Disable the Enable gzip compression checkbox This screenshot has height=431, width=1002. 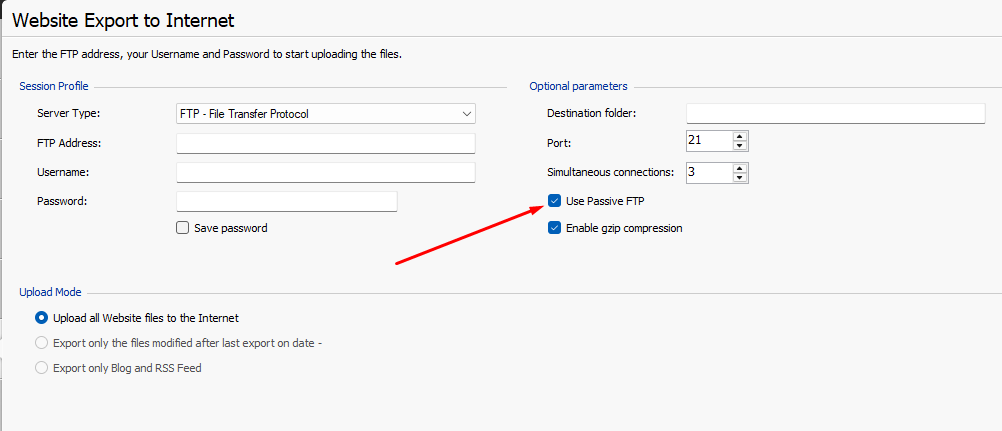tap(555, 228)
